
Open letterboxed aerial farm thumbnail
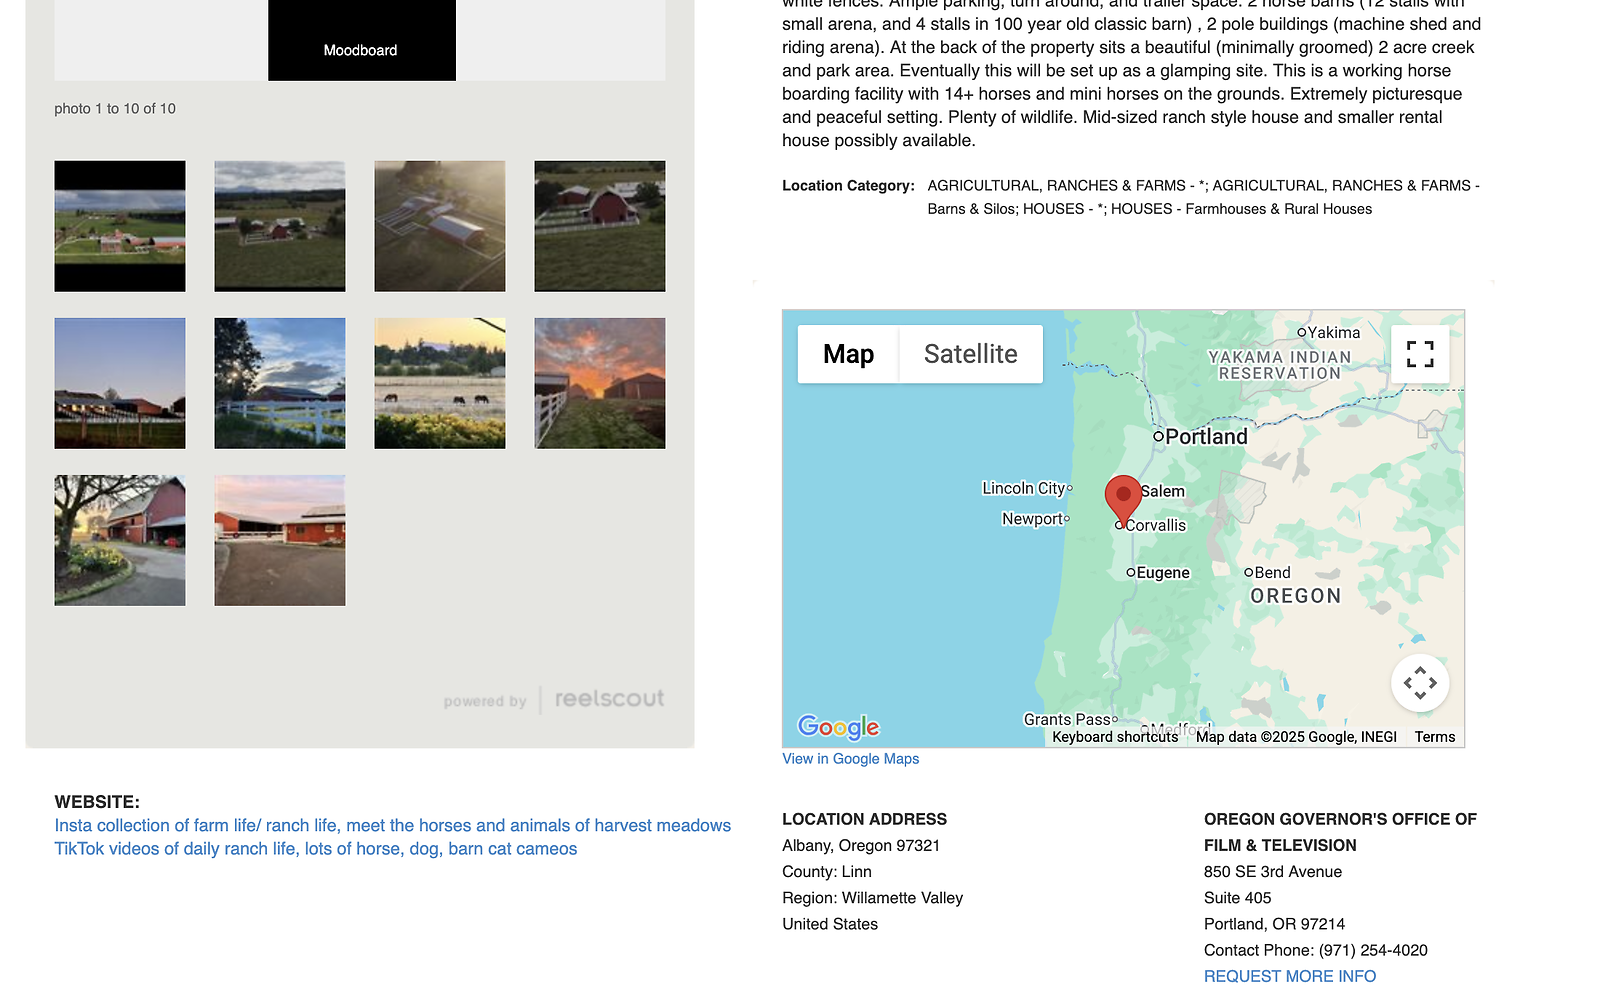120,226
